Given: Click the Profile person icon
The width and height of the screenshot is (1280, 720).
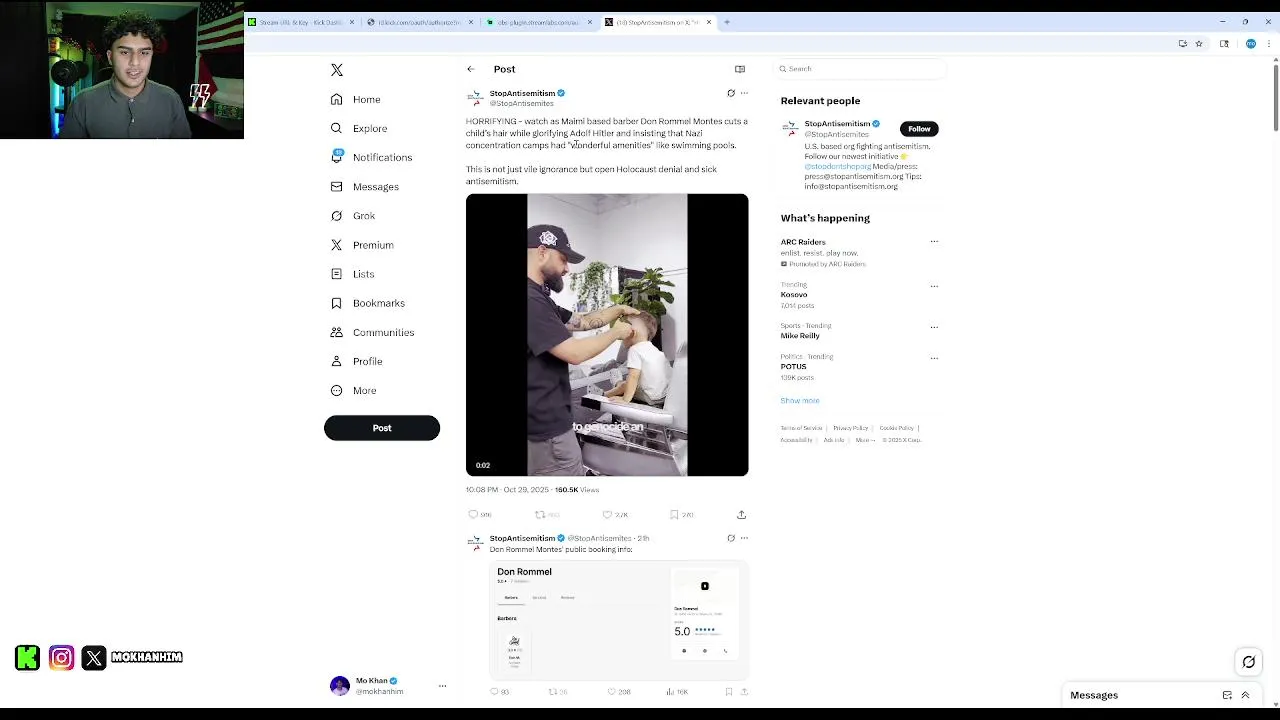Looking at the screenshot, I should (x=337, y=361).
